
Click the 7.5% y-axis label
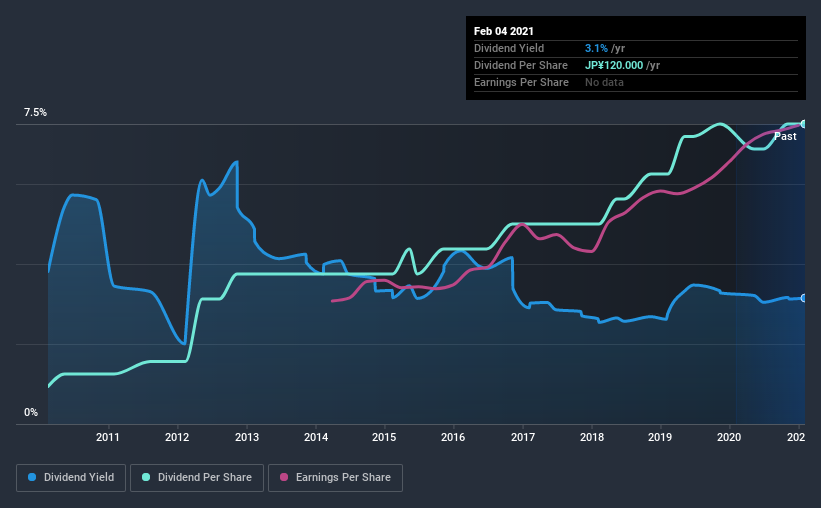pyautogui.click(x=35, y=112)
